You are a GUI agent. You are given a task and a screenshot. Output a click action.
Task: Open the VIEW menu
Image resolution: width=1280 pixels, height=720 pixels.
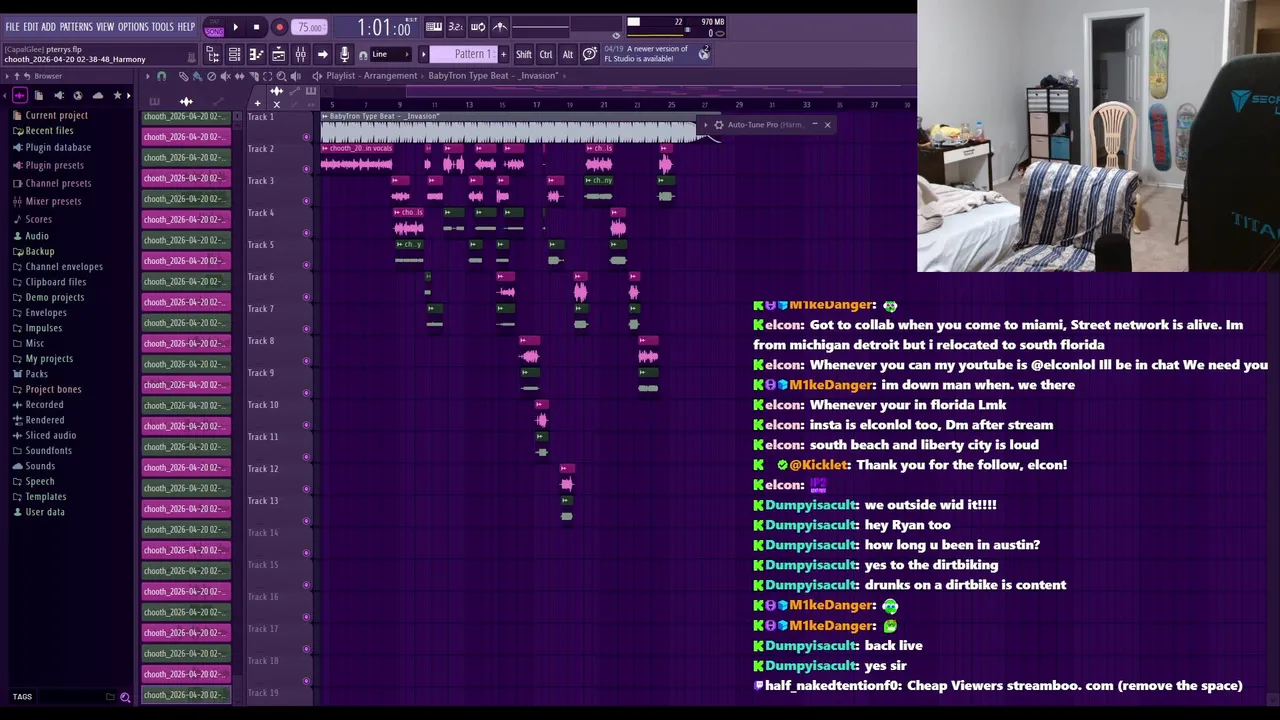pos(105,27)
